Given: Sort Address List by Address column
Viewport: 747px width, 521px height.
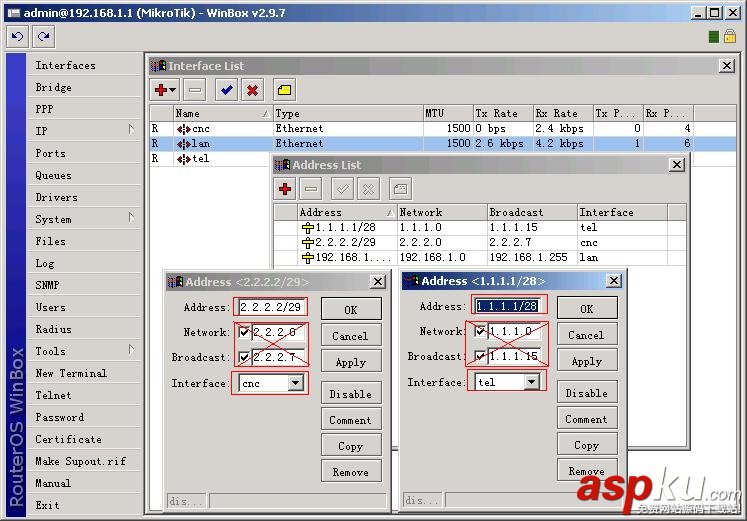Looking at the screenshot, I should click(x=347, y=212).
